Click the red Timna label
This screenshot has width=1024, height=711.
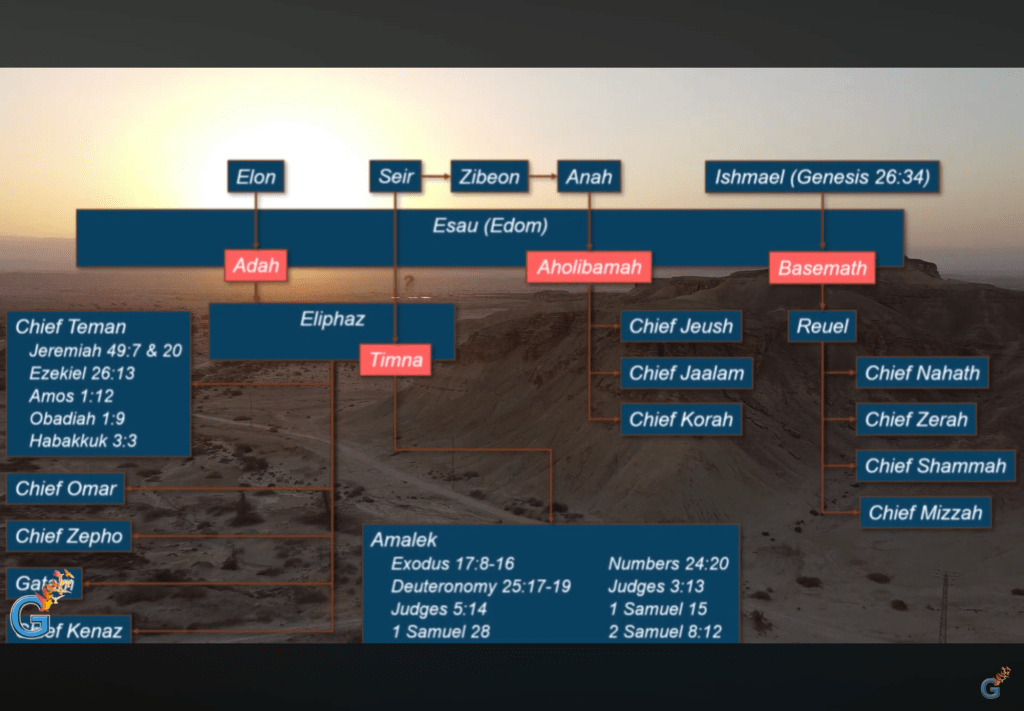tap(396, 359)
